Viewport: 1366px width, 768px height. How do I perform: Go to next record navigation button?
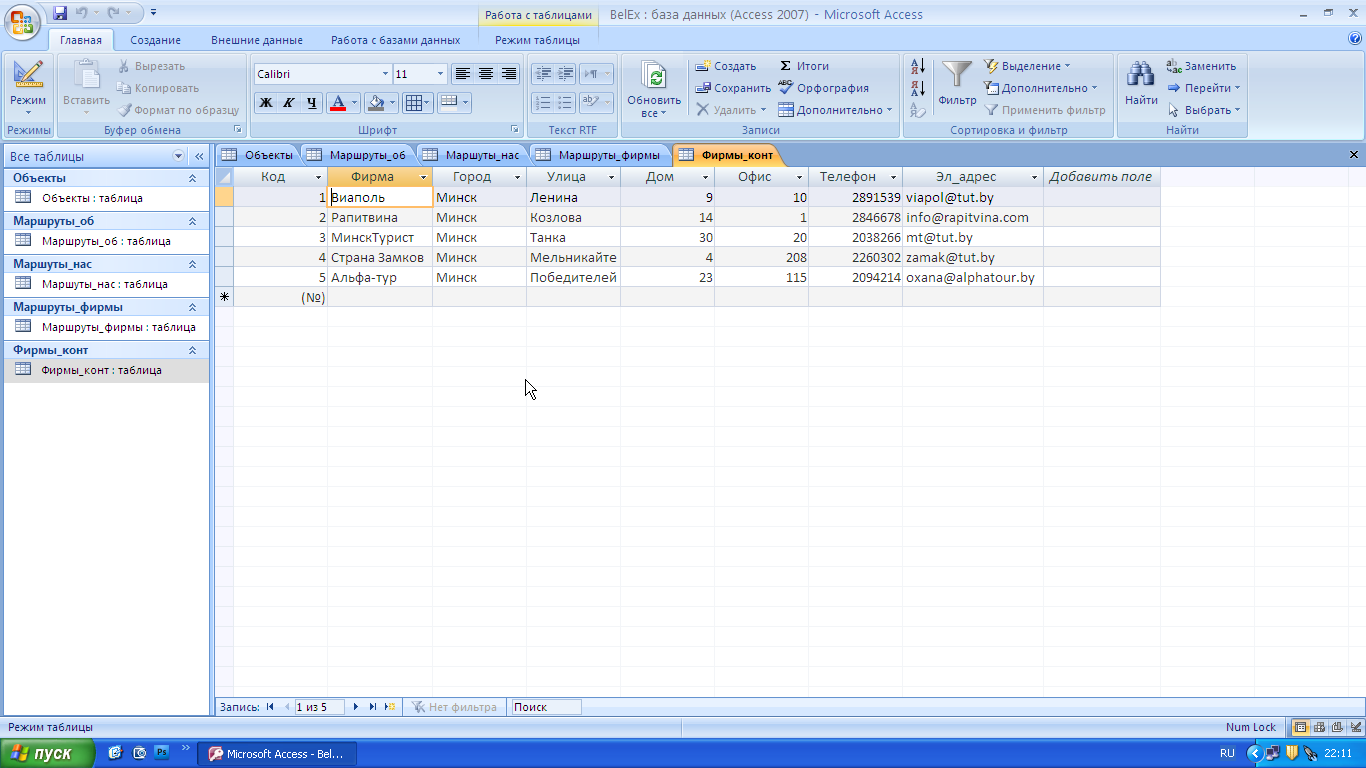[x=357, y=707]
